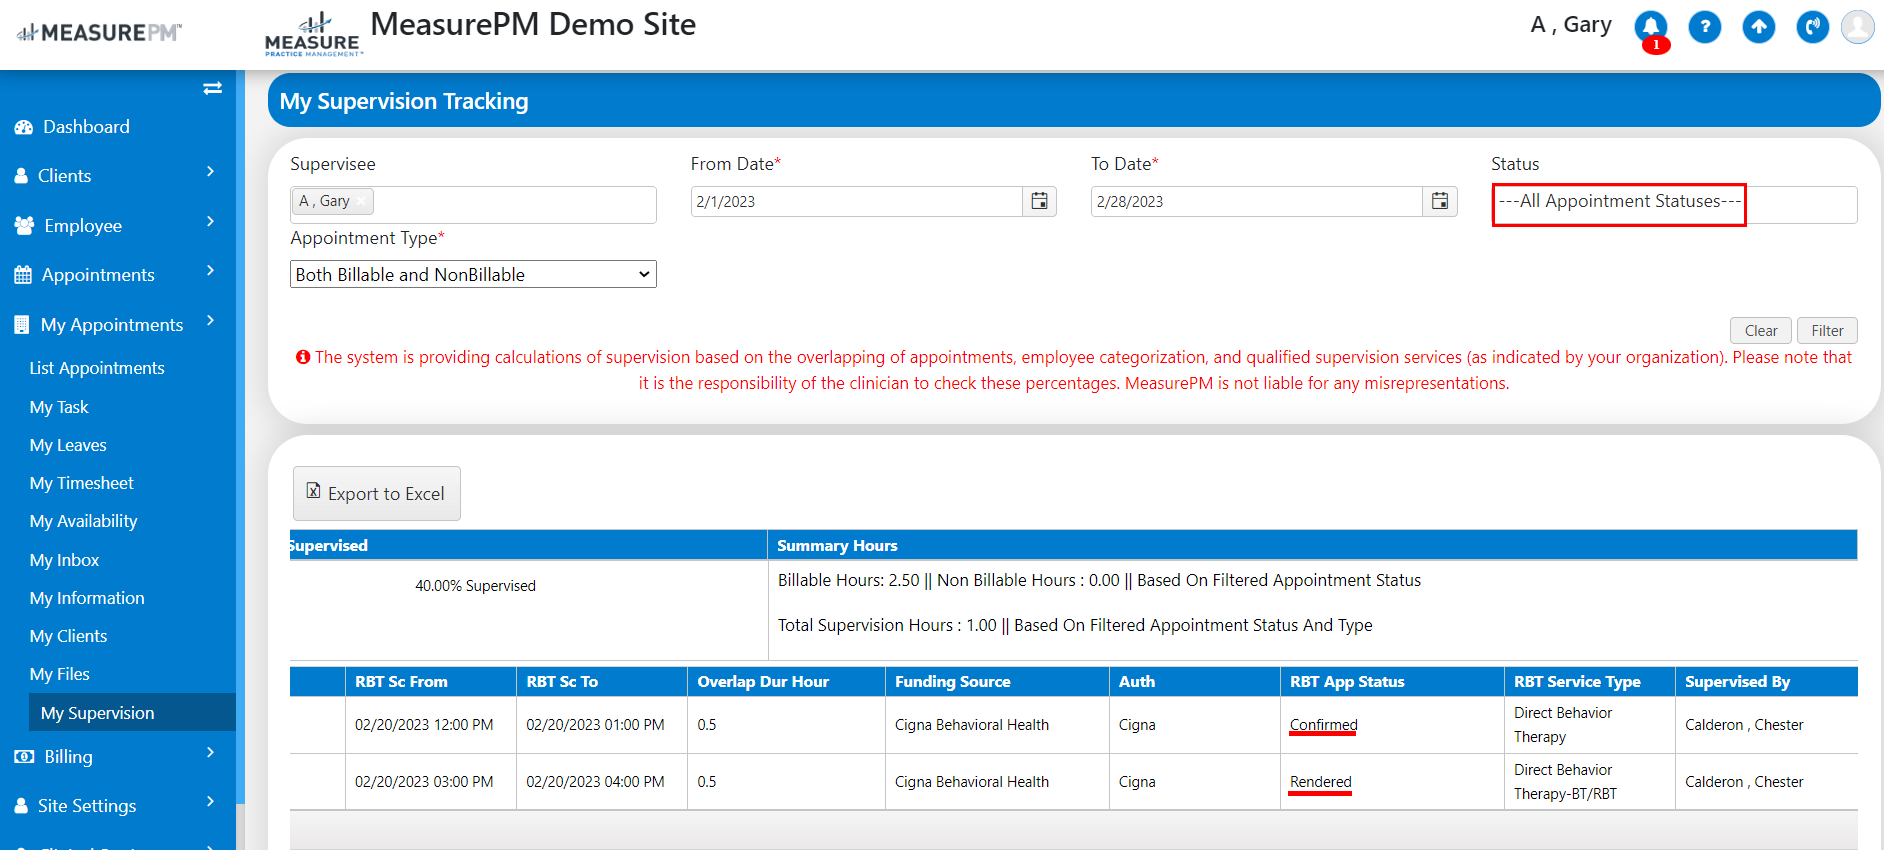Click the Site Settings person icon

pyautogui.click(x=21, y=806)
